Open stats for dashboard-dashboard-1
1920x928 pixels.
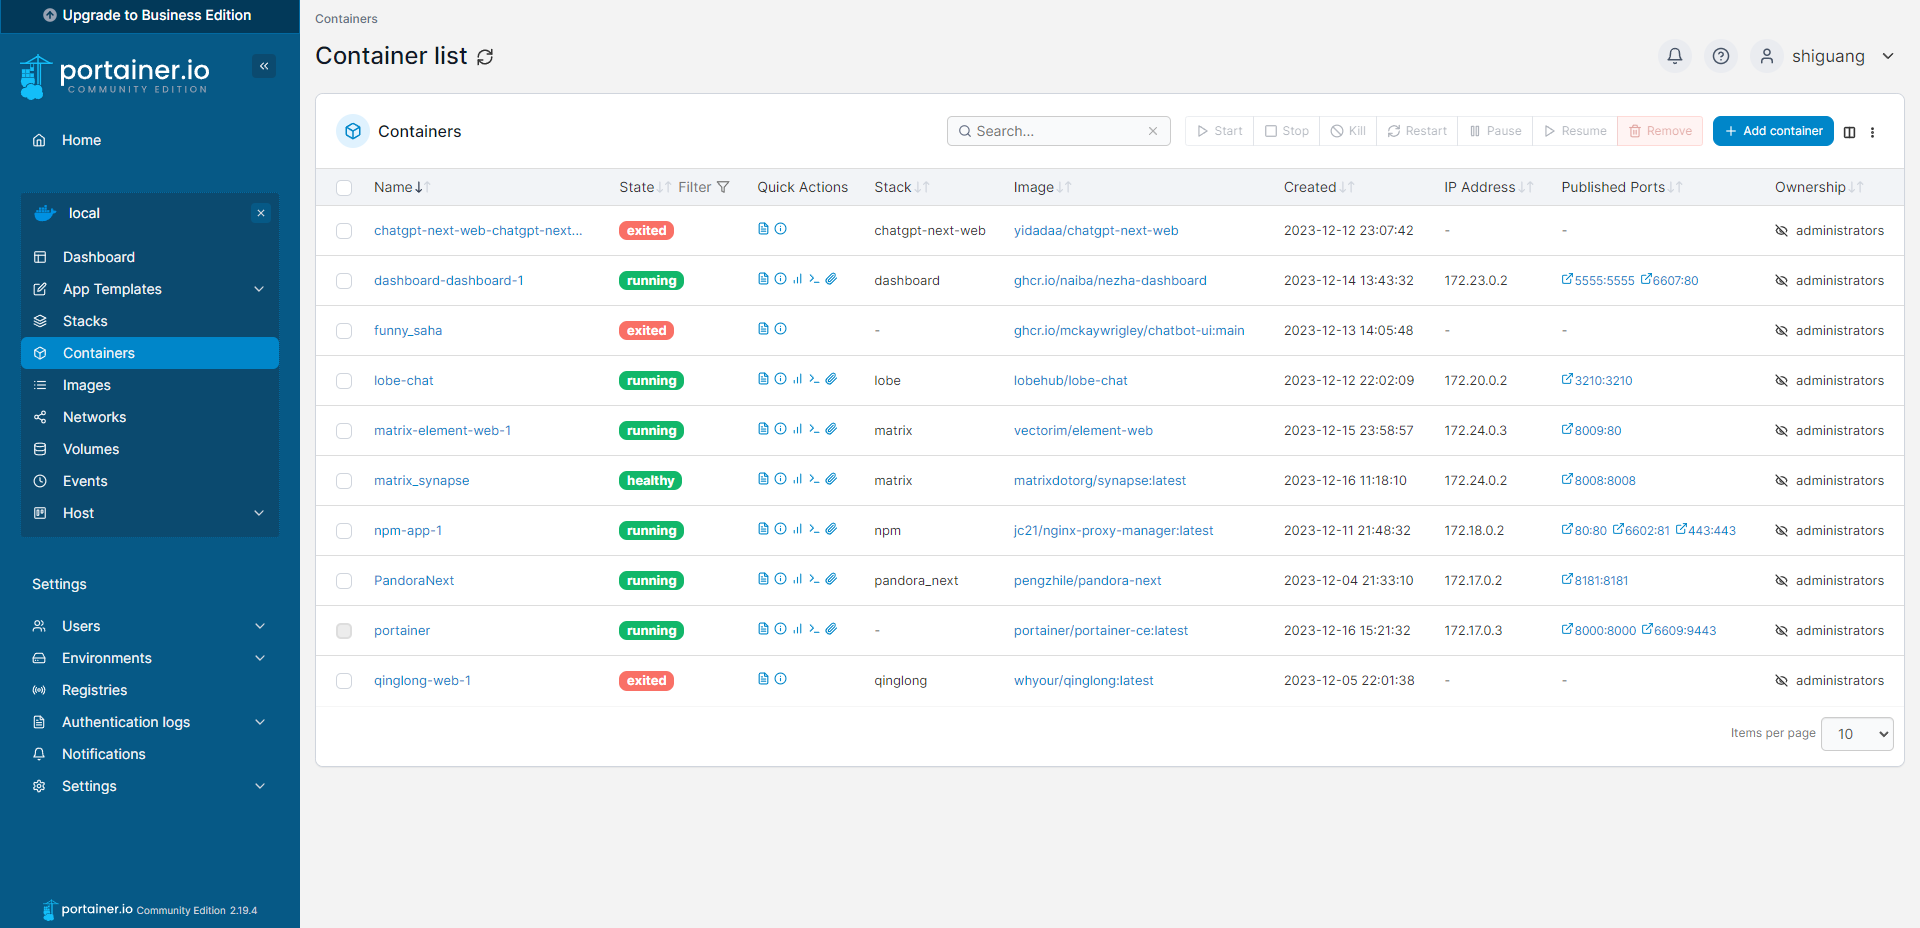pos(797,279)
